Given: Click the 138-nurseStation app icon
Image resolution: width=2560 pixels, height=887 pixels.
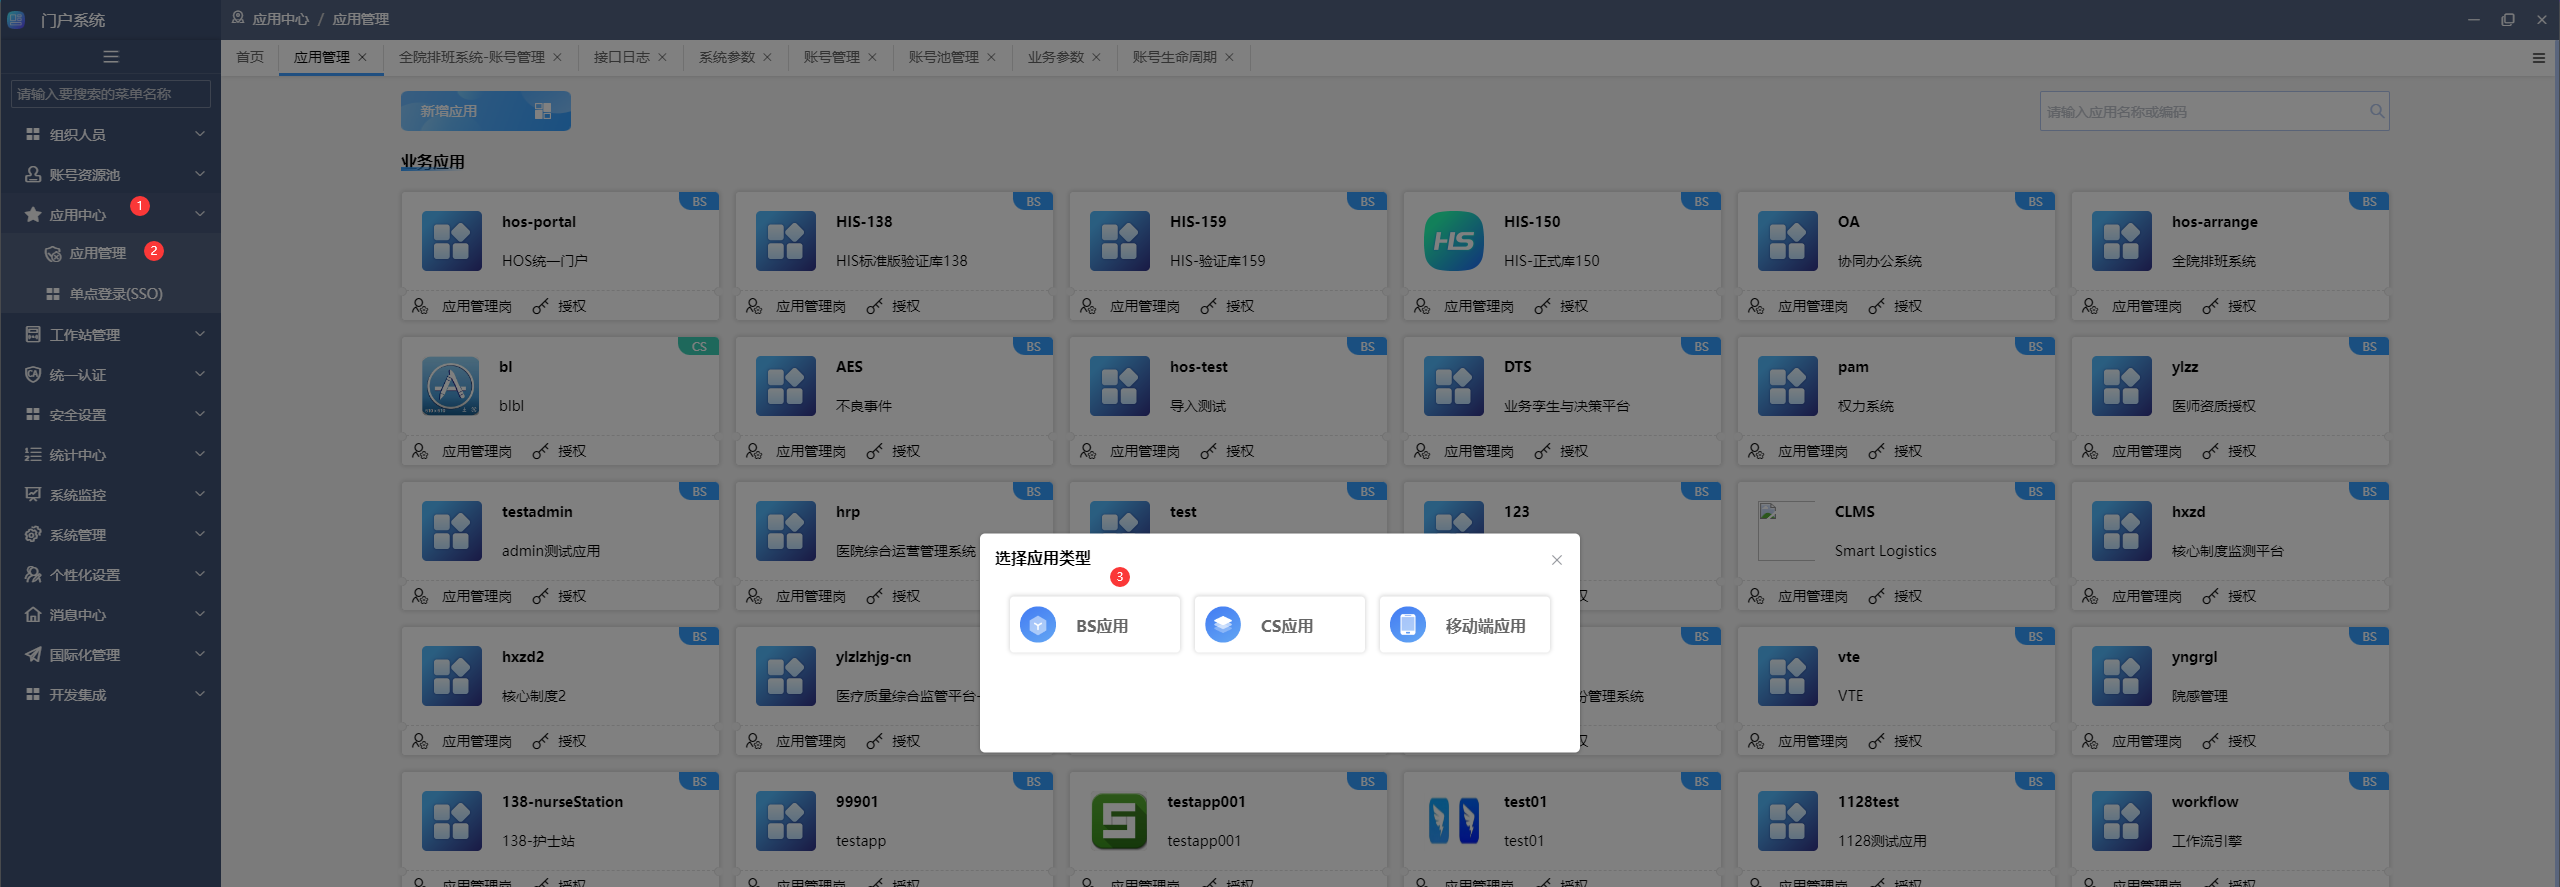Looking at the screenshot, I should pyautogui.click(x=452, y=821).
